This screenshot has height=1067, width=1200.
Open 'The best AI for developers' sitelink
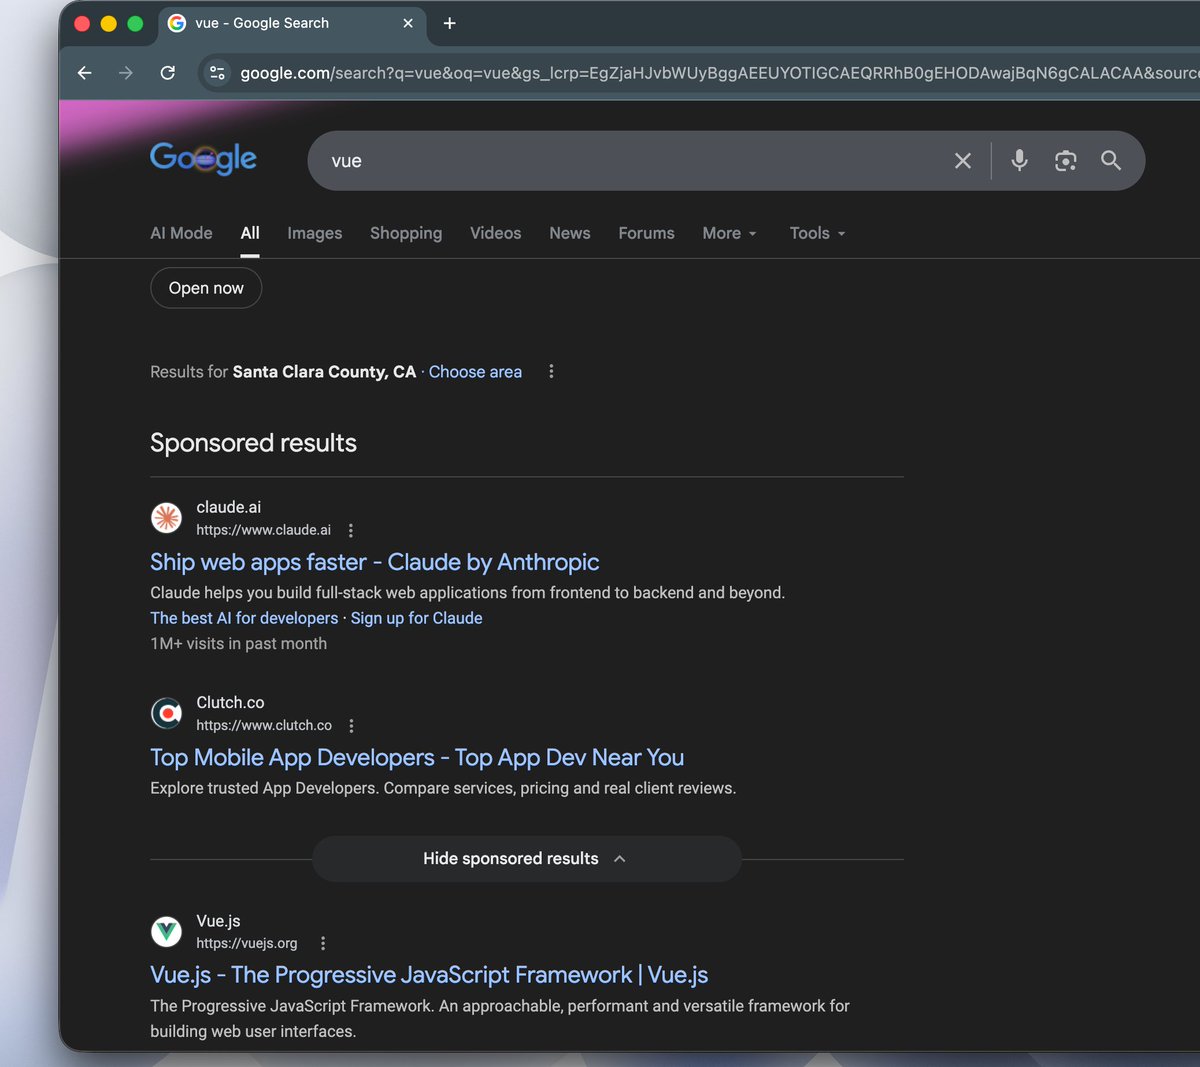[x=244, y=618]
